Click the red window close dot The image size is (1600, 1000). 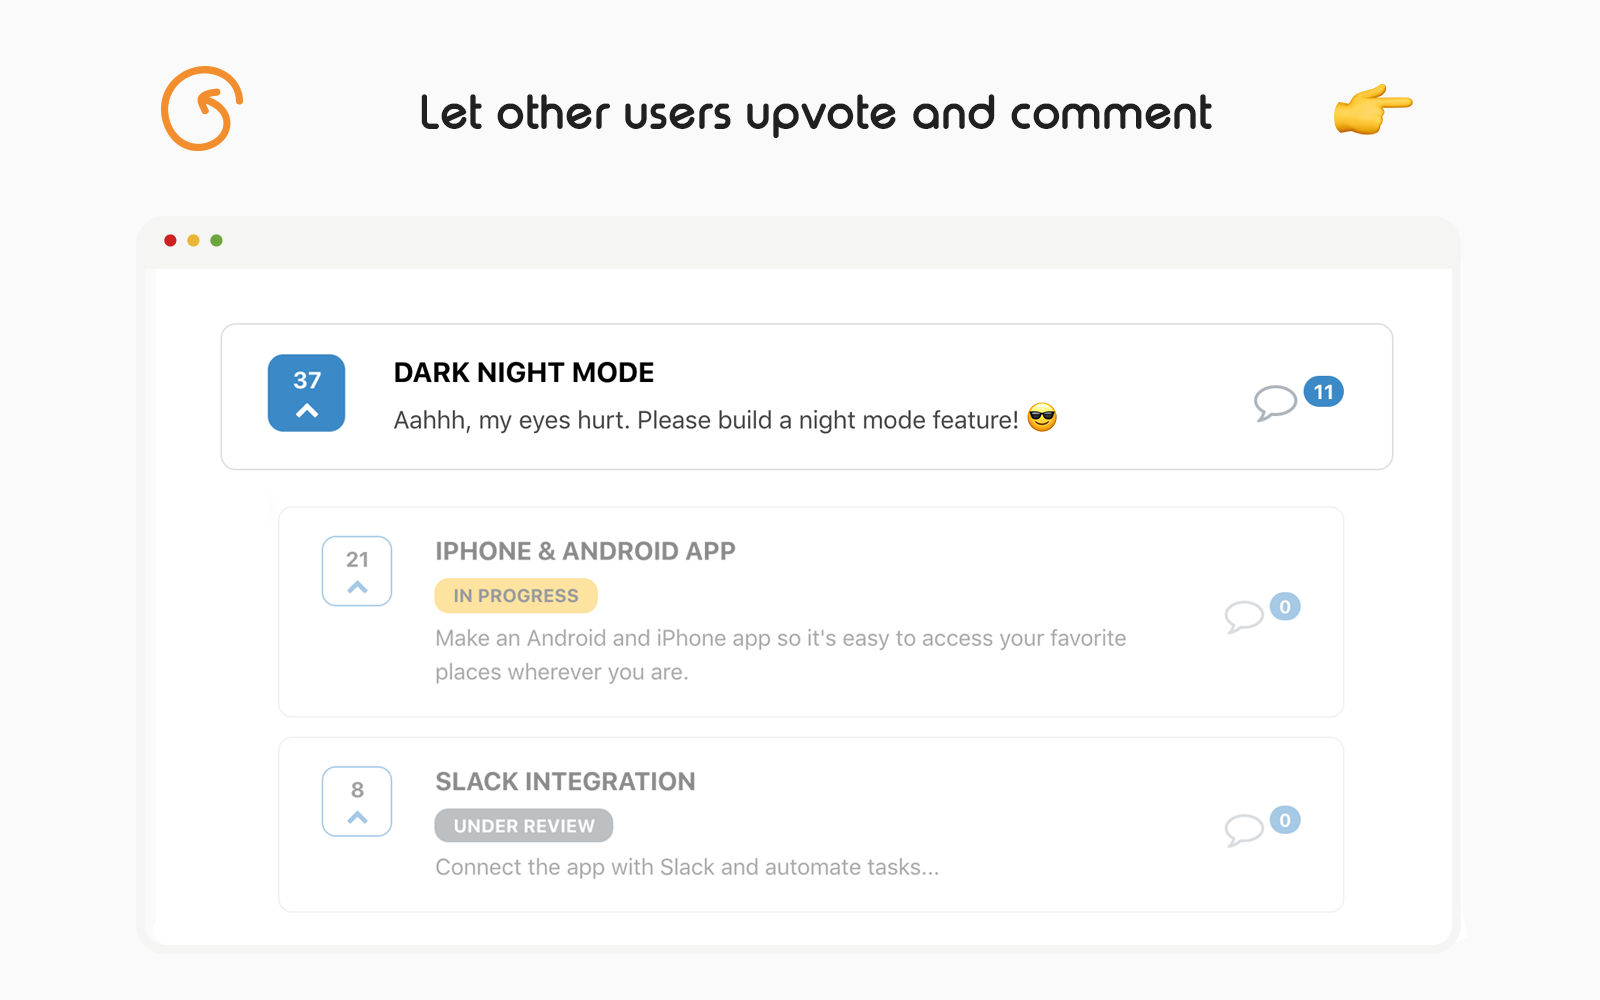point(170,240)
